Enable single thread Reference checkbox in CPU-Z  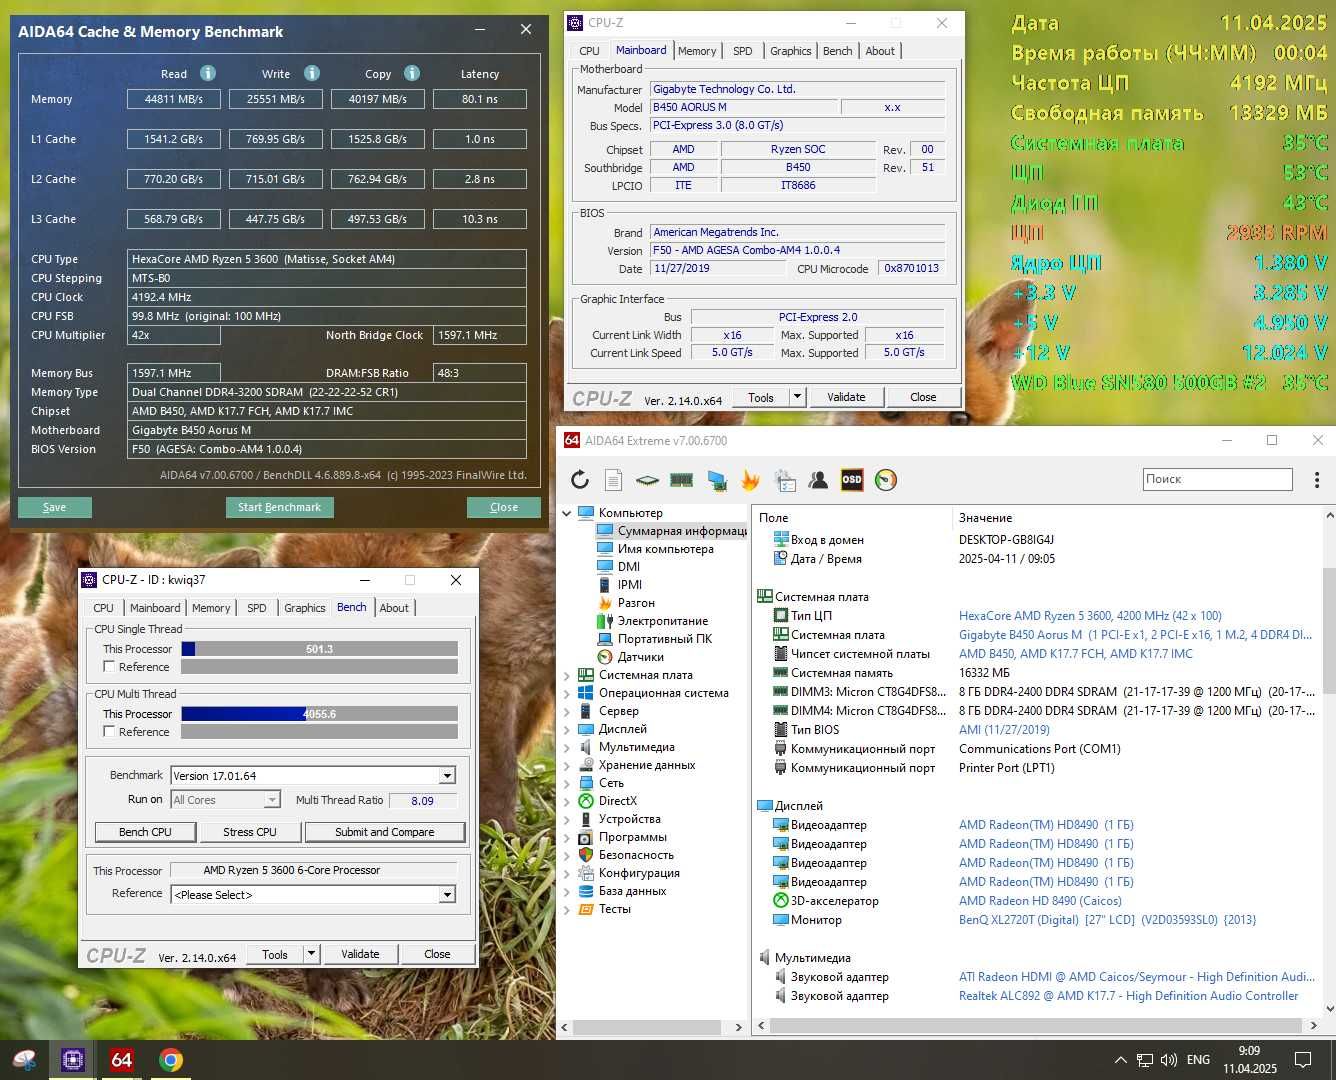click(x=110, y=667)
